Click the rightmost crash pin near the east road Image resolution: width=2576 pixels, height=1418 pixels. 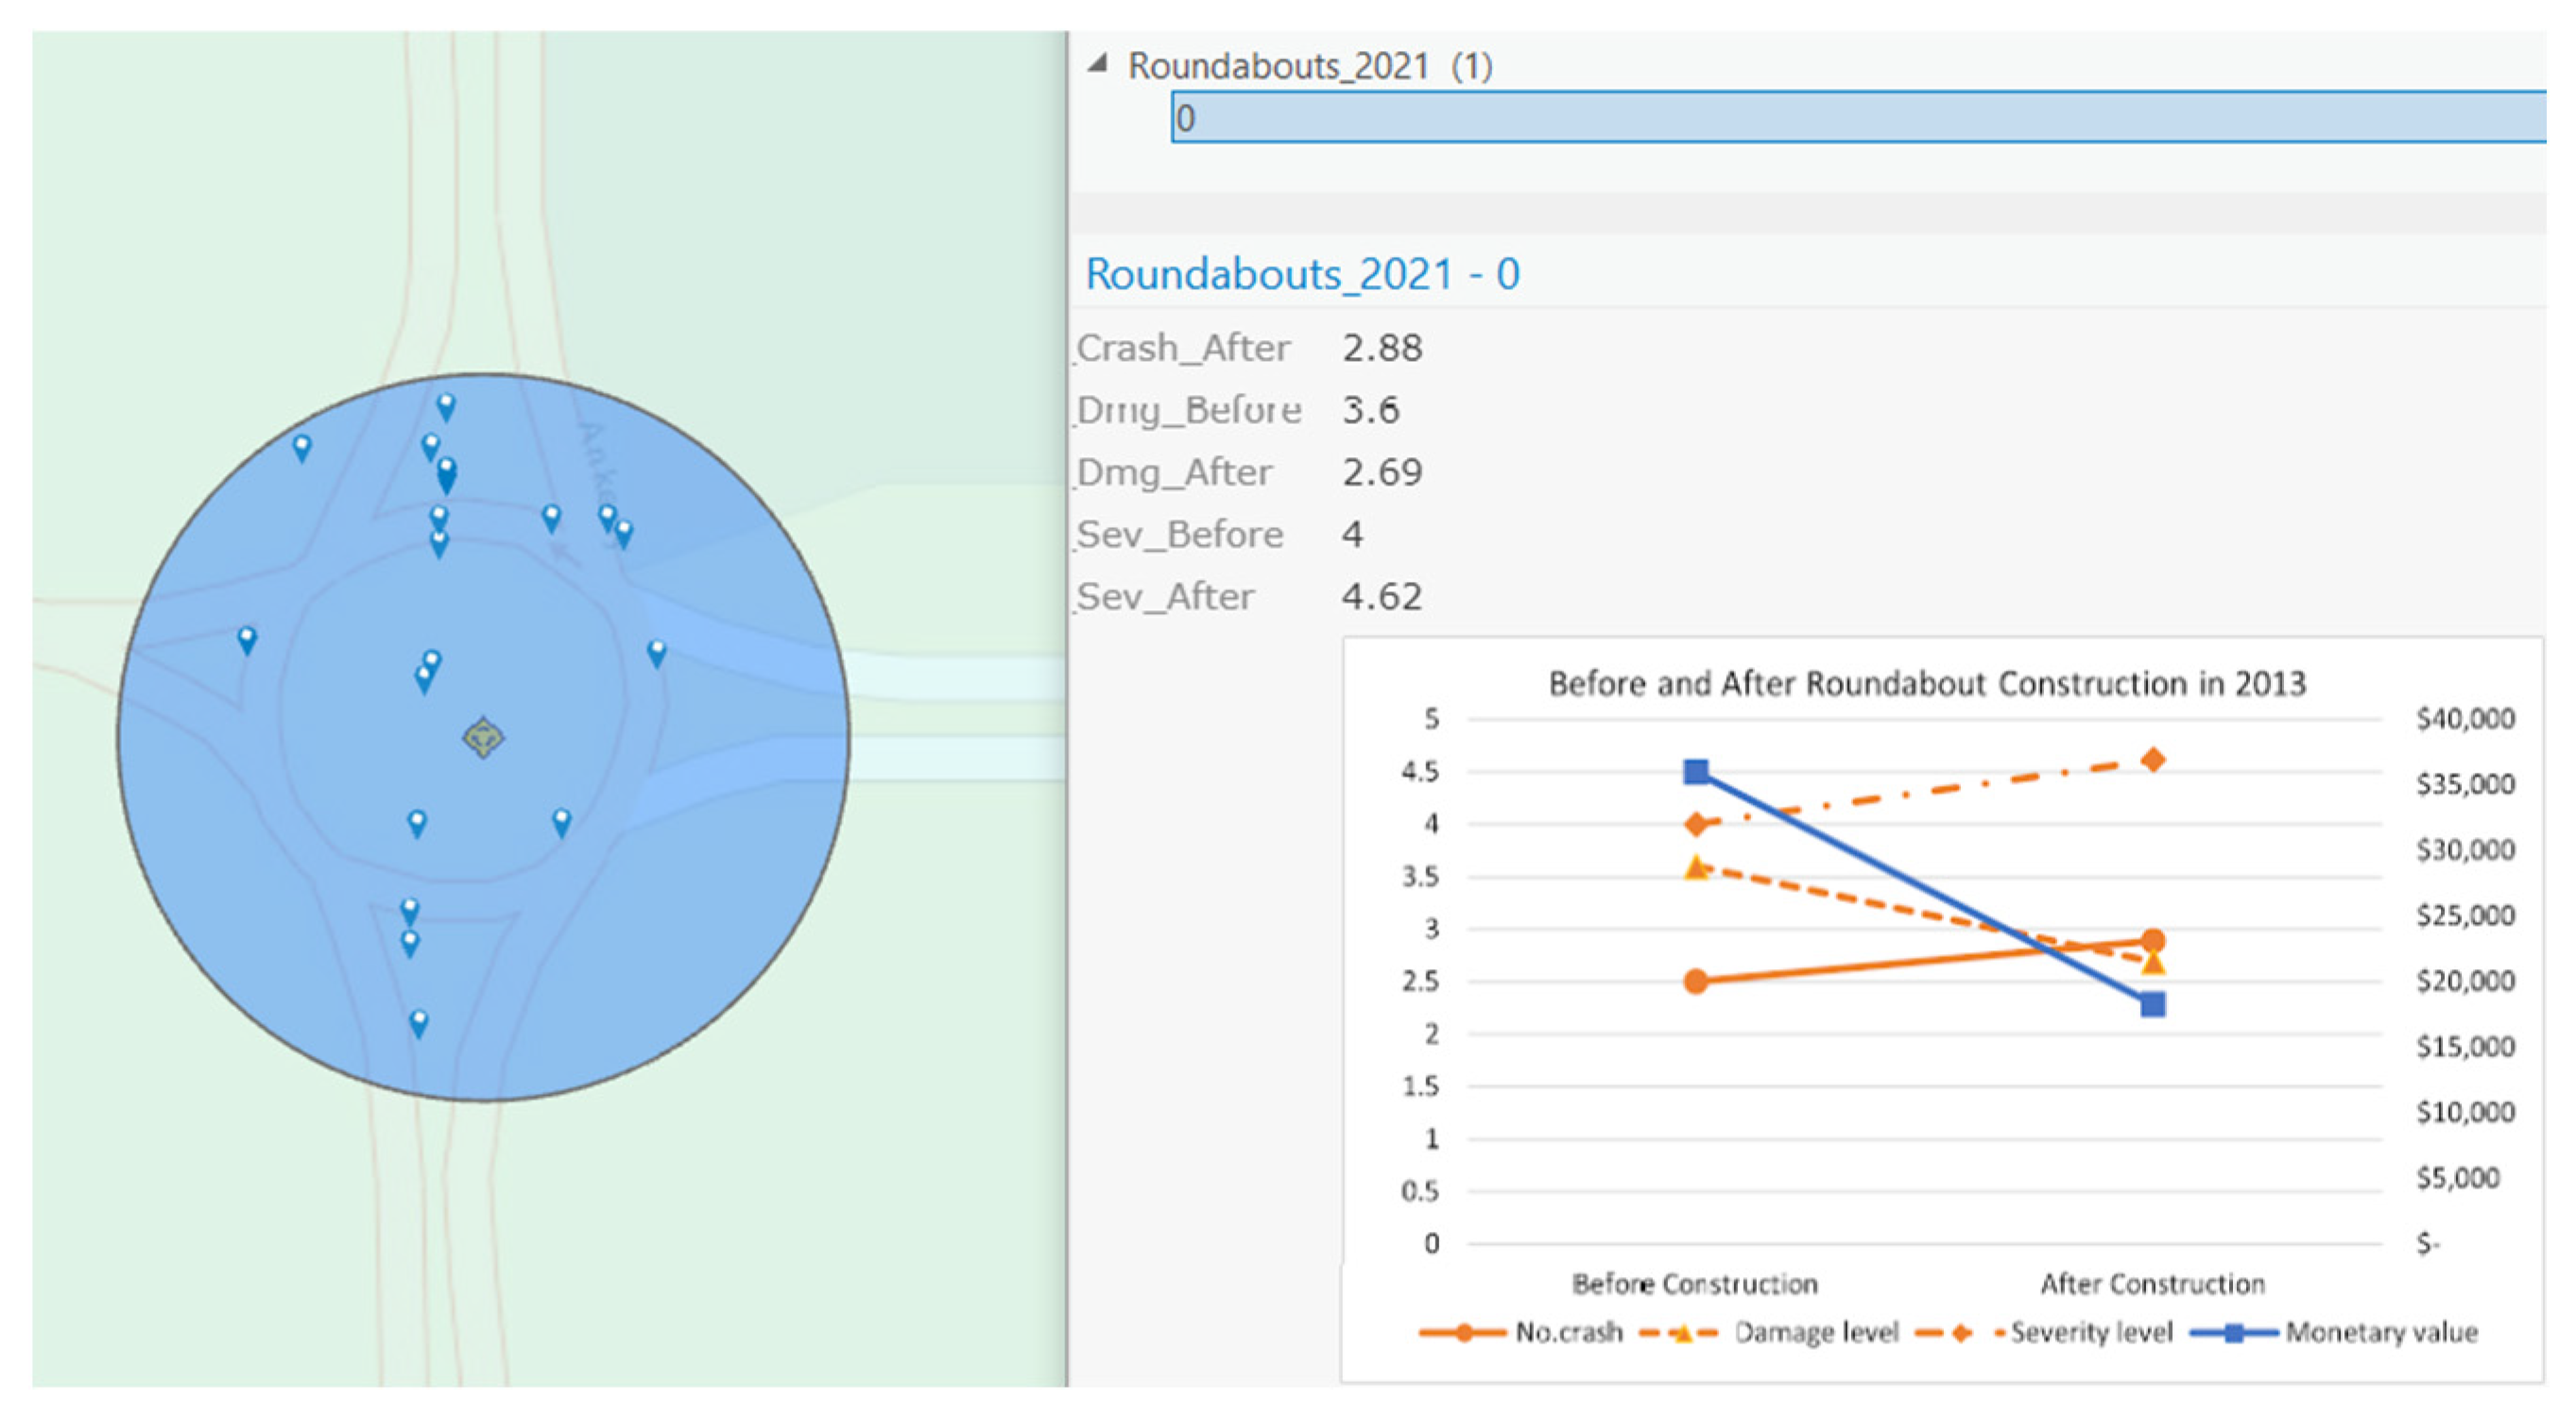point(657,653)
